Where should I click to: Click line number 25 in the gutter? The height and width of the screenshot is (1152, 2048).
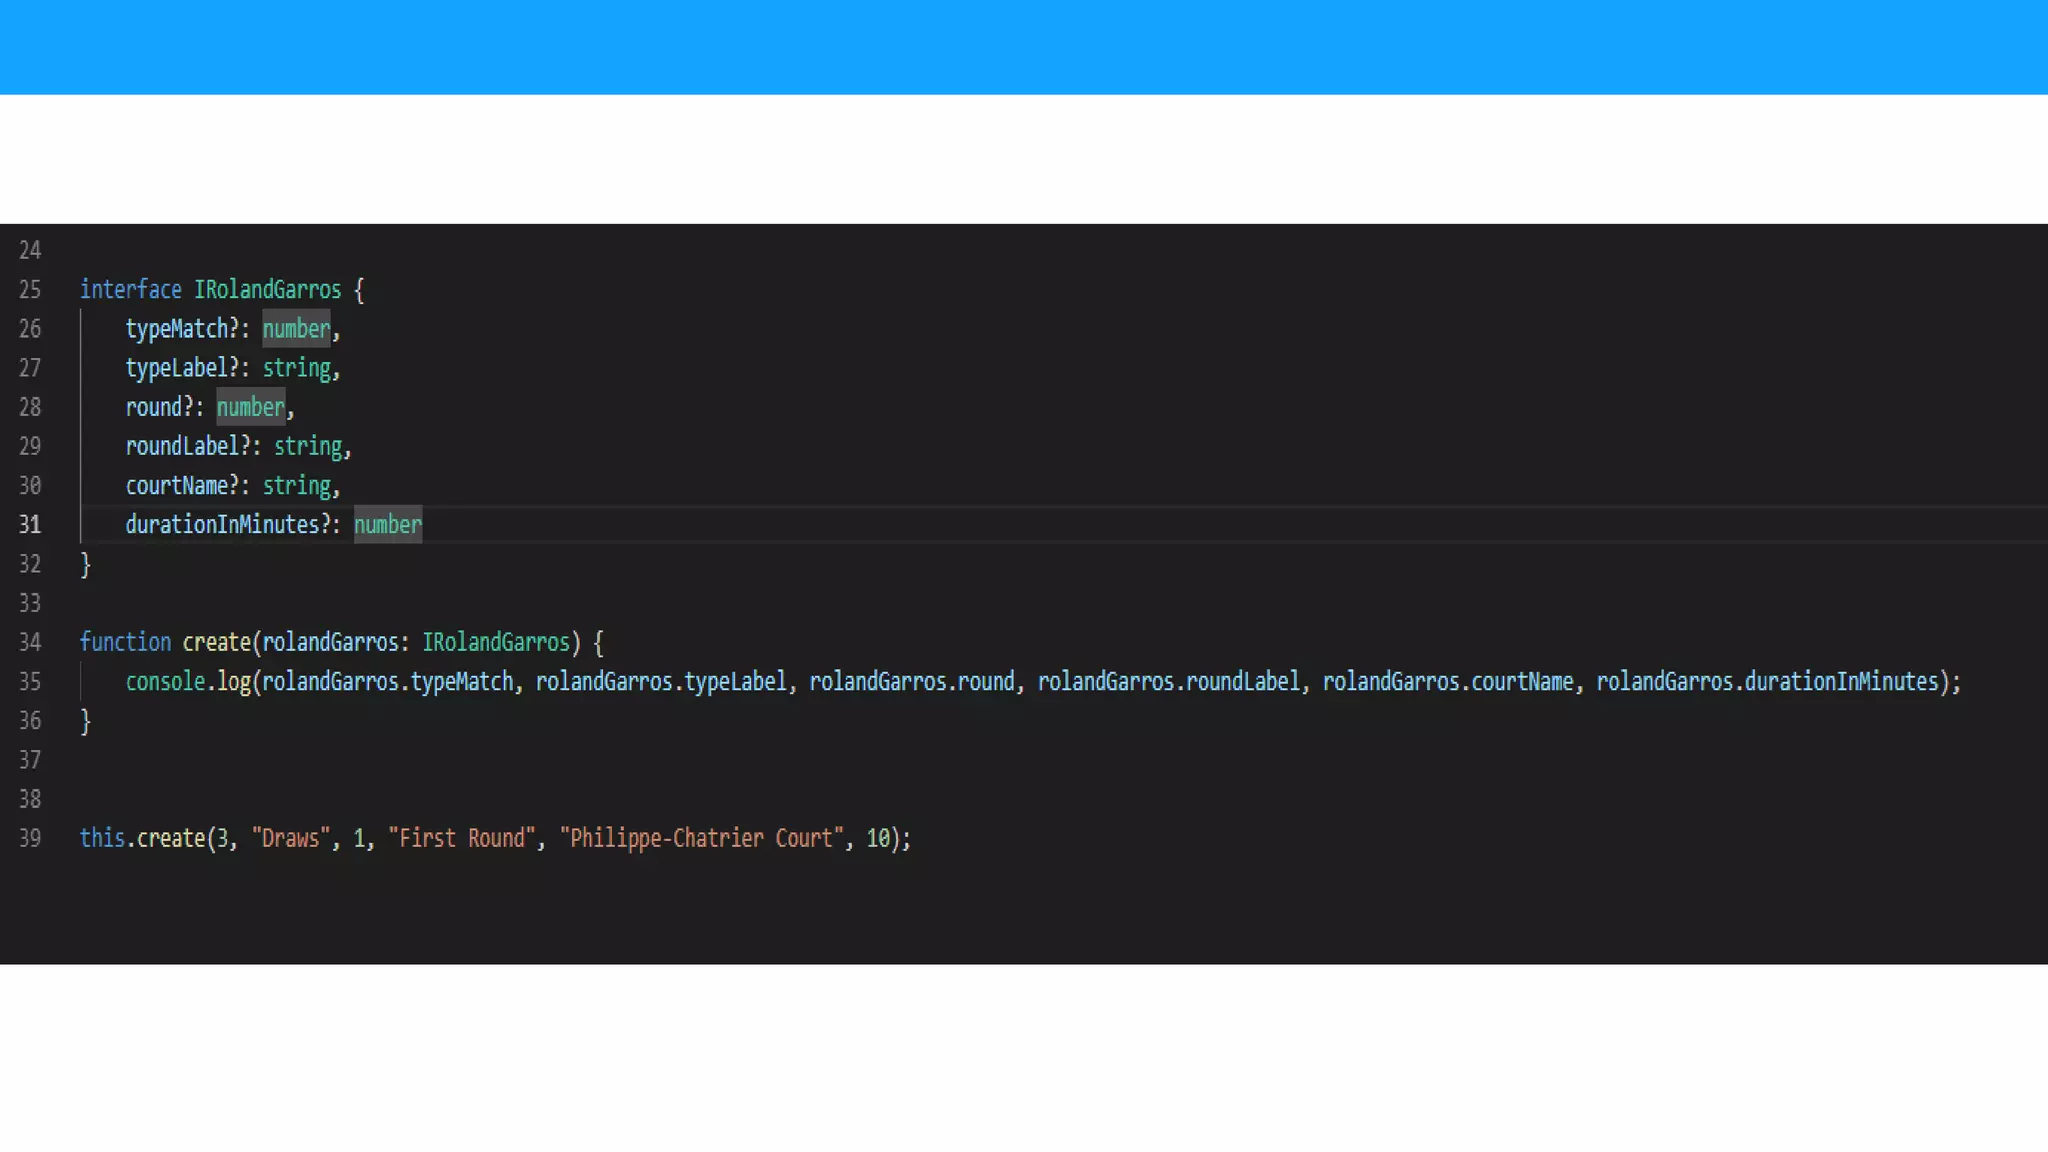click(x=30, y=290)
